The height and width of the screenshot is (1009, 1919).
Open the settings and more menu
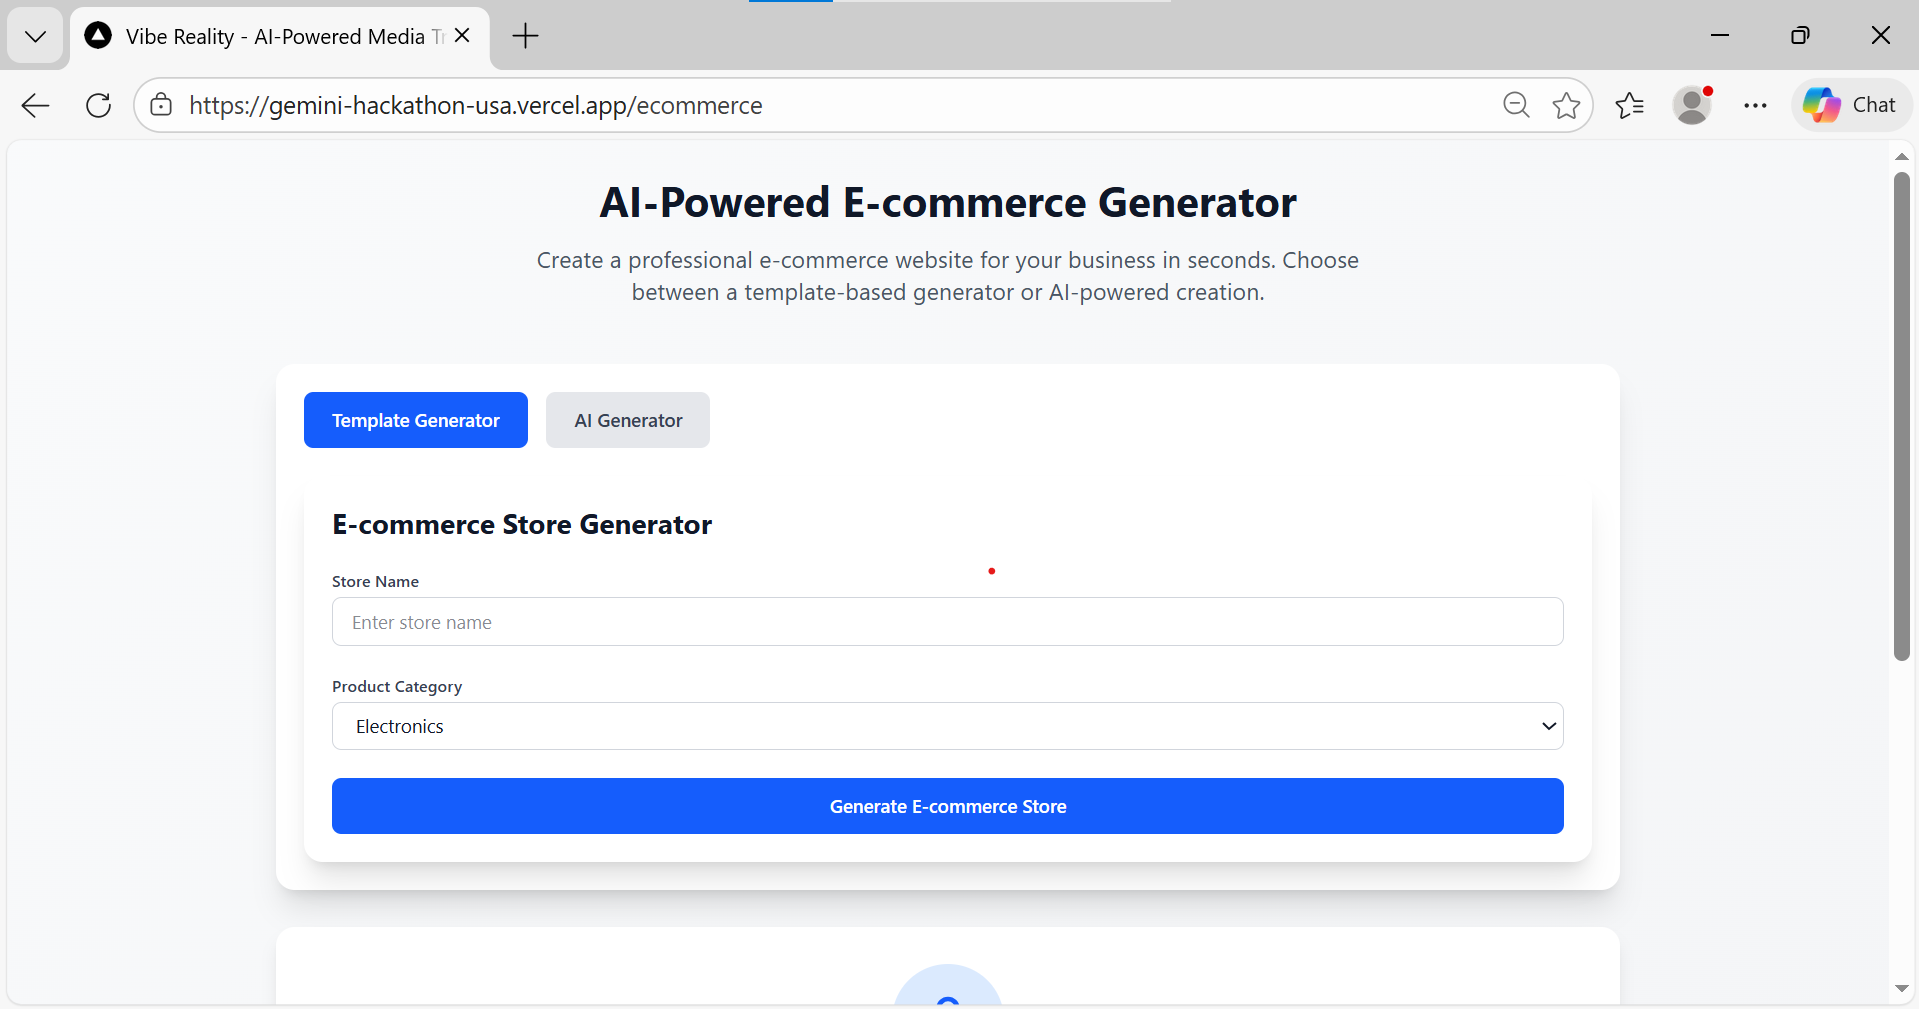(x=1755, y=105)
